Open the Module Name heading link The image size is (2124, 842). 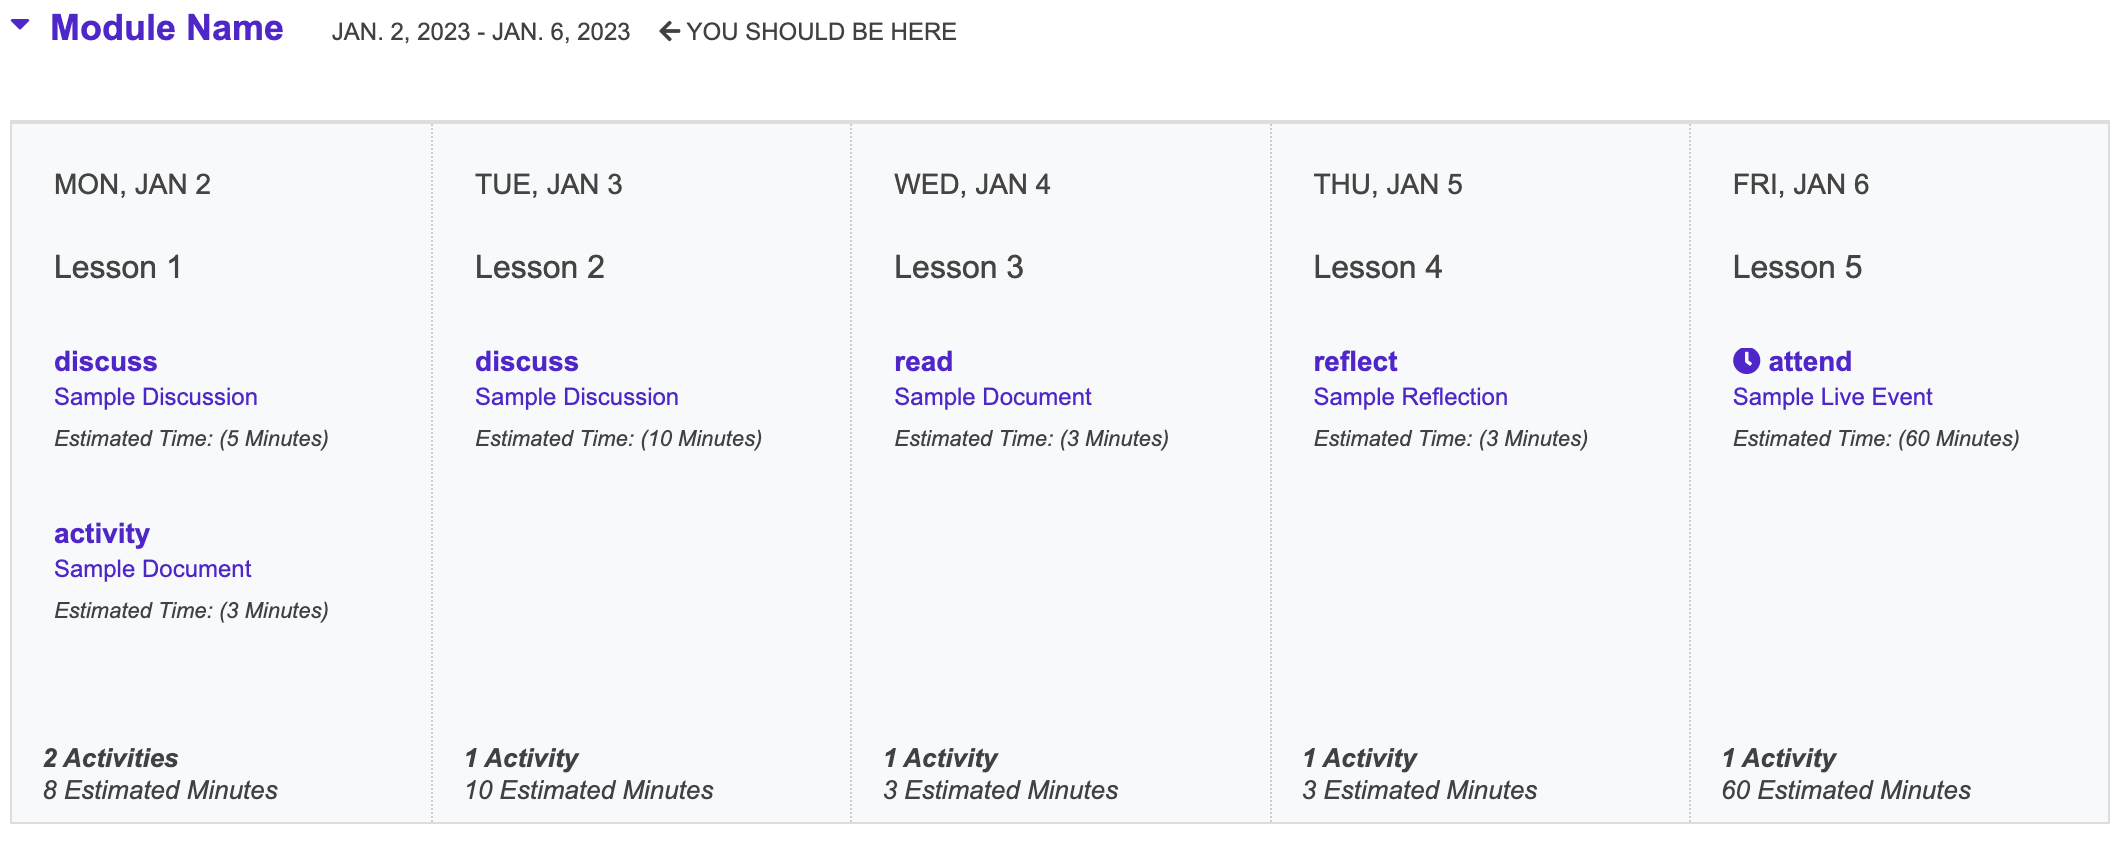click(x=167, y=28)
